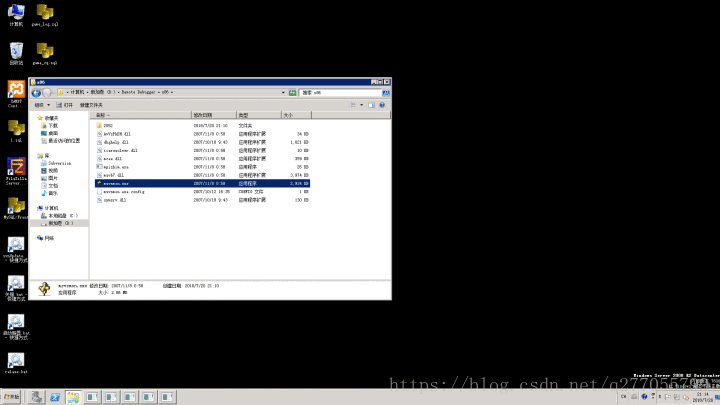Open PowerShell from the taskbar

pyautogui.click(x=55, y=397)
